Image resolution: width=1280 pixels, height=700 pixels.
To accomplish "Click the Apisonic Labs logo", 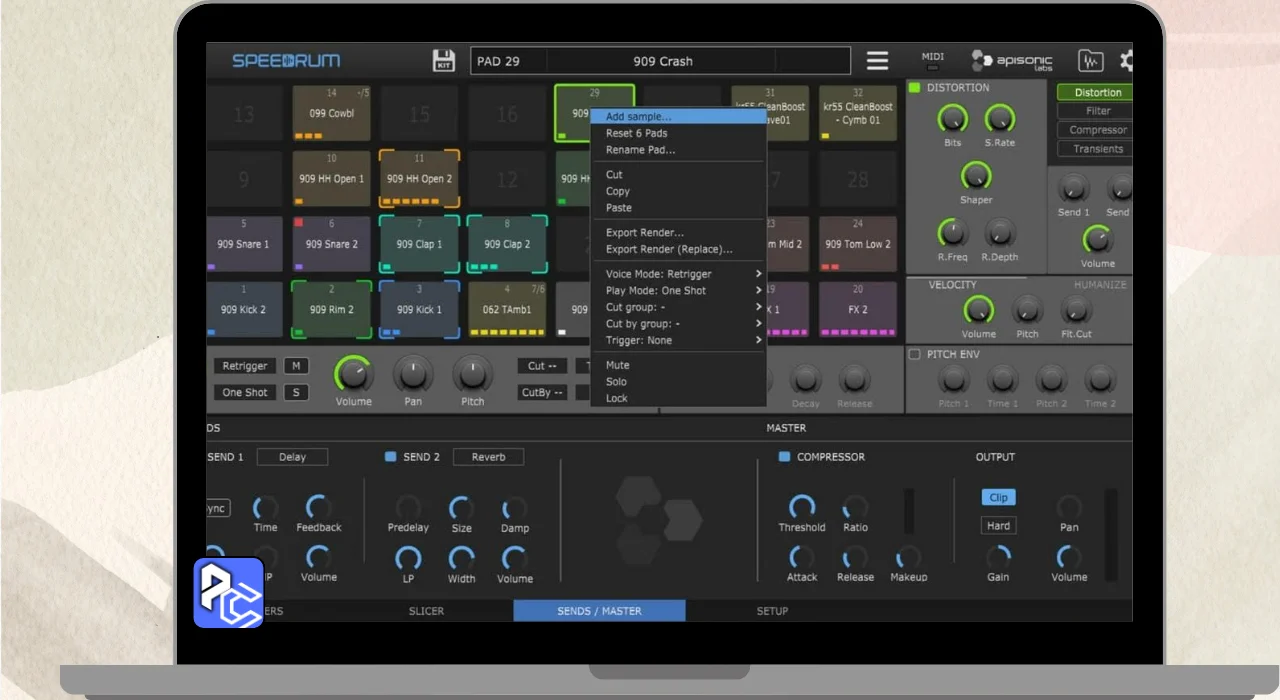I will click(x=1011, y=61).
